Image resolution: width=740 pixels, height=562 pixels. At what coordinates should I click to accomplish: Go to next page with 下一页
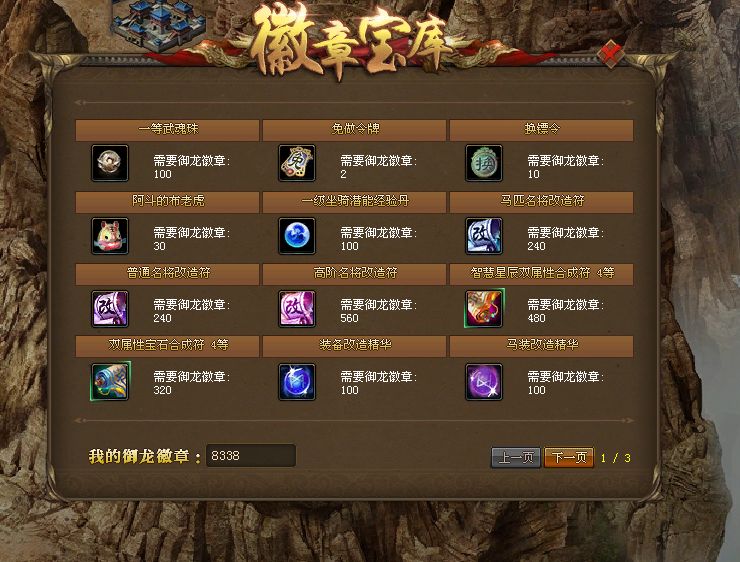pos(569,457)
